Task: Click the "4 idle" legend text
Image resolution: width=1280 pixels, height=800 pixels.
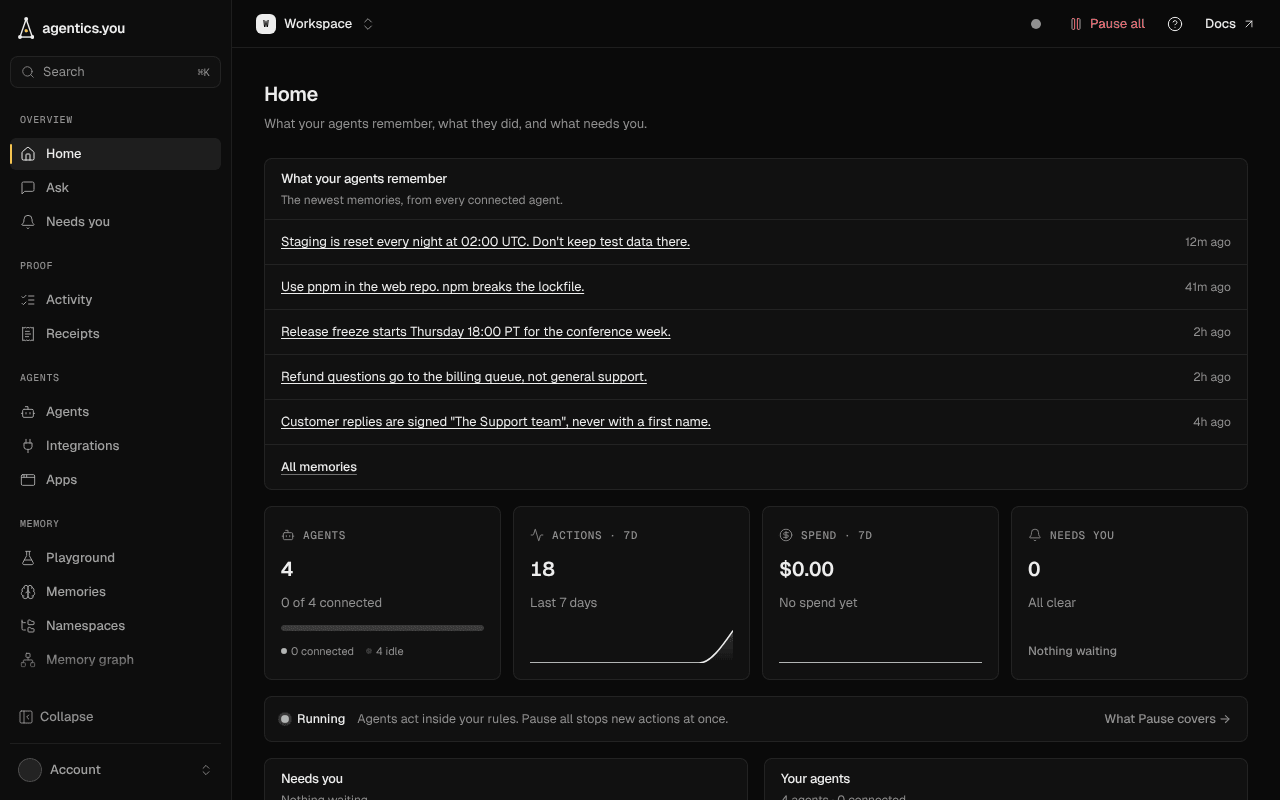Action: click(389, 651)
